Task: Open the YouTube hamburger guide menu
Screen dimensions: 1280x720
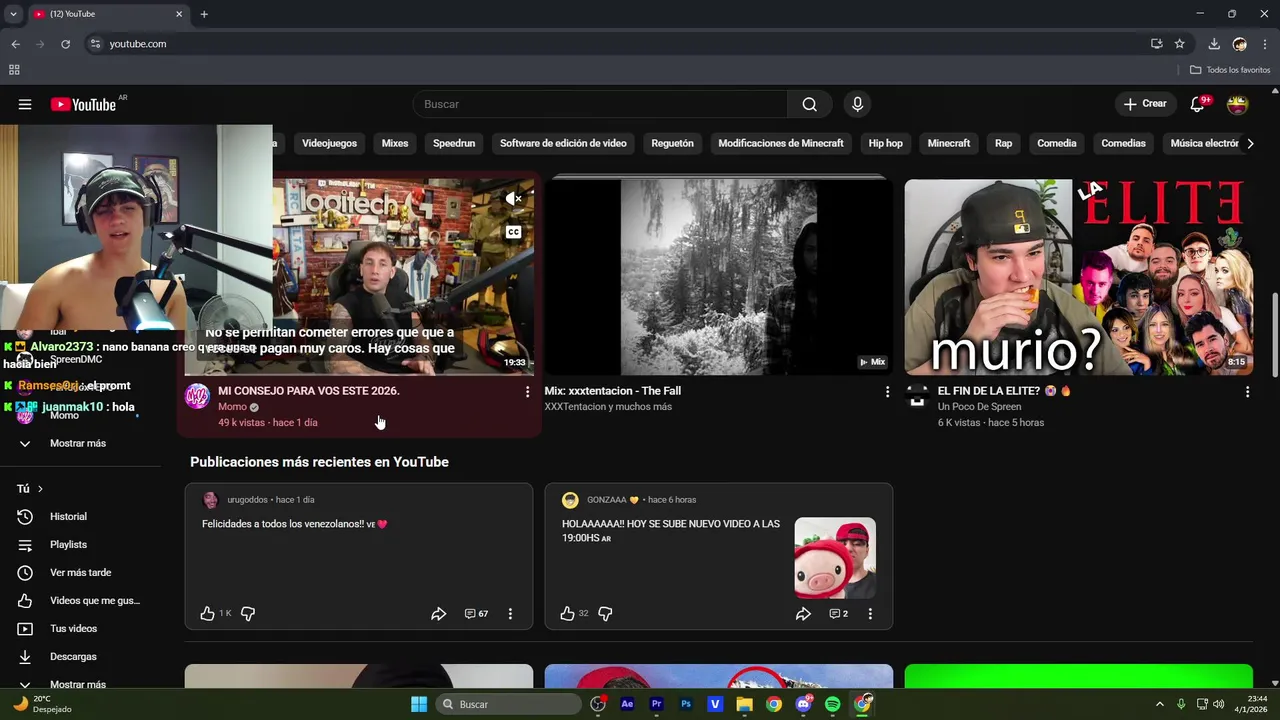Action: [25, 104]
